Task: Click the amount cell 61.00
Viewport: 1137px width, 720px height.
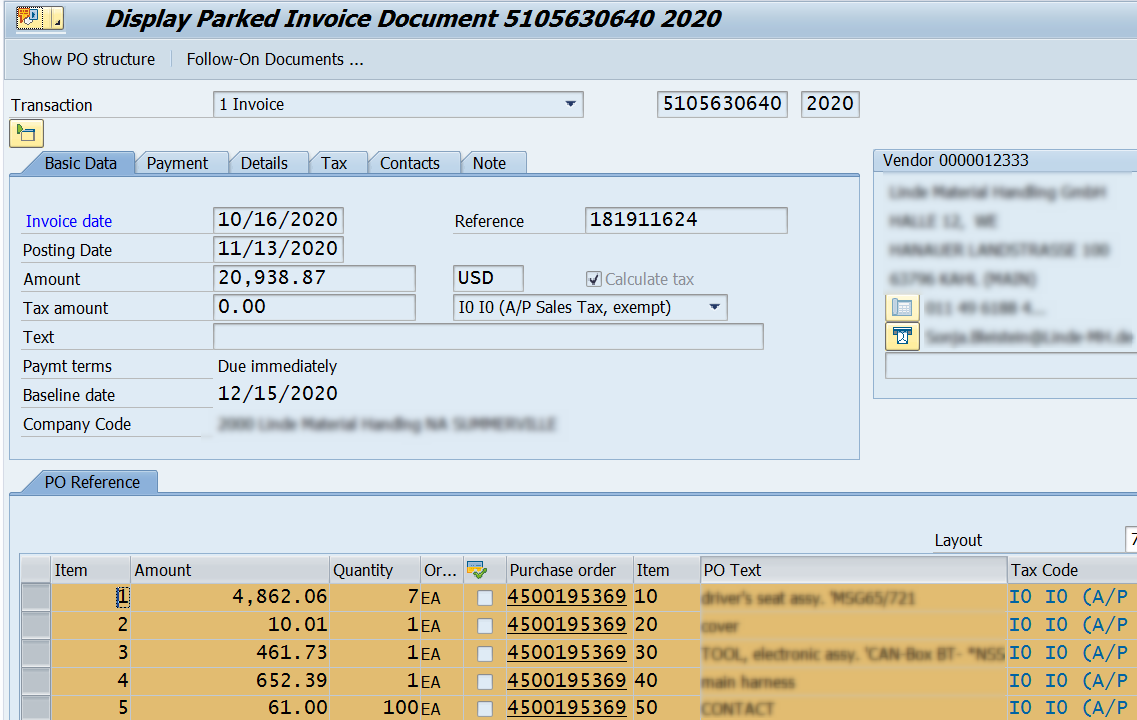Action: pos(230,708)
